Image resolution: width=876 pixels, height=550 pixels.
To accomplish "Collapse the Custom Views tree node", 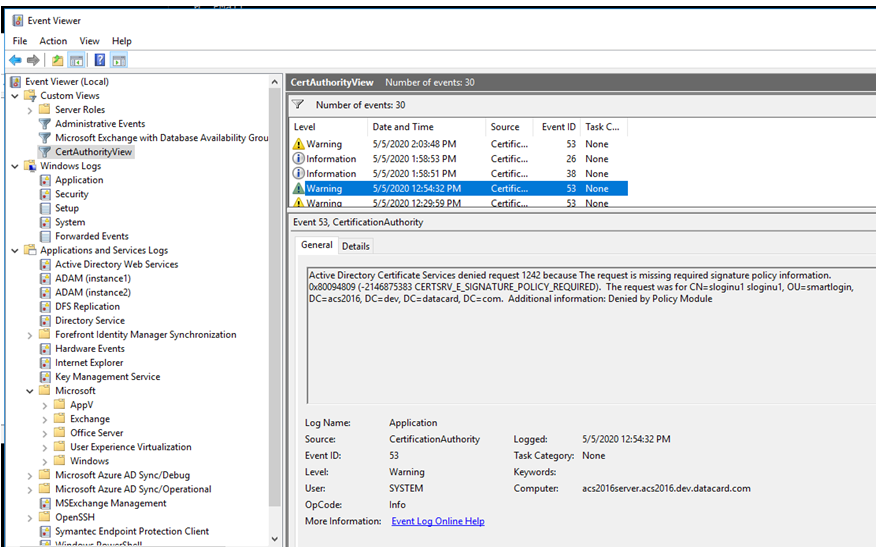I will click(x=16, y=96).
